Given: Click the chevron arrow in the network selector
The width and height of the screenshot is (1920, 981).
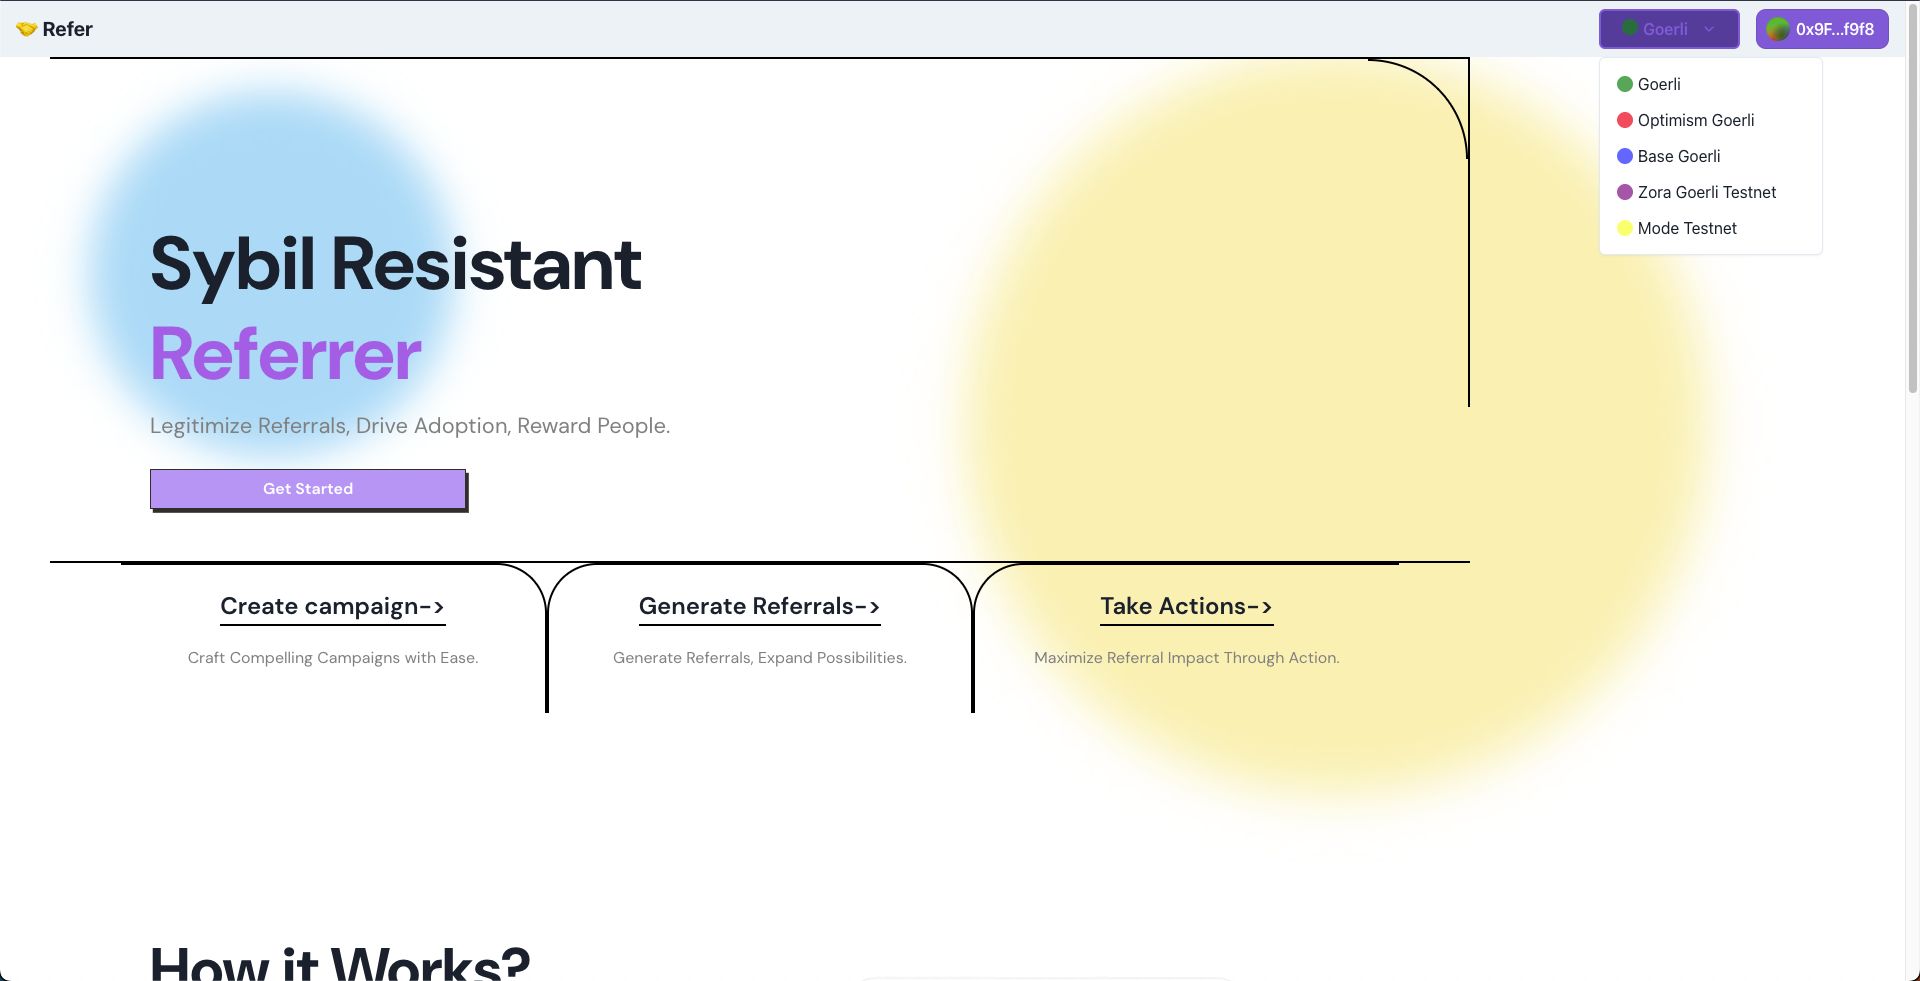Looking at the screenshot, I should click(x=1709, y=30).
